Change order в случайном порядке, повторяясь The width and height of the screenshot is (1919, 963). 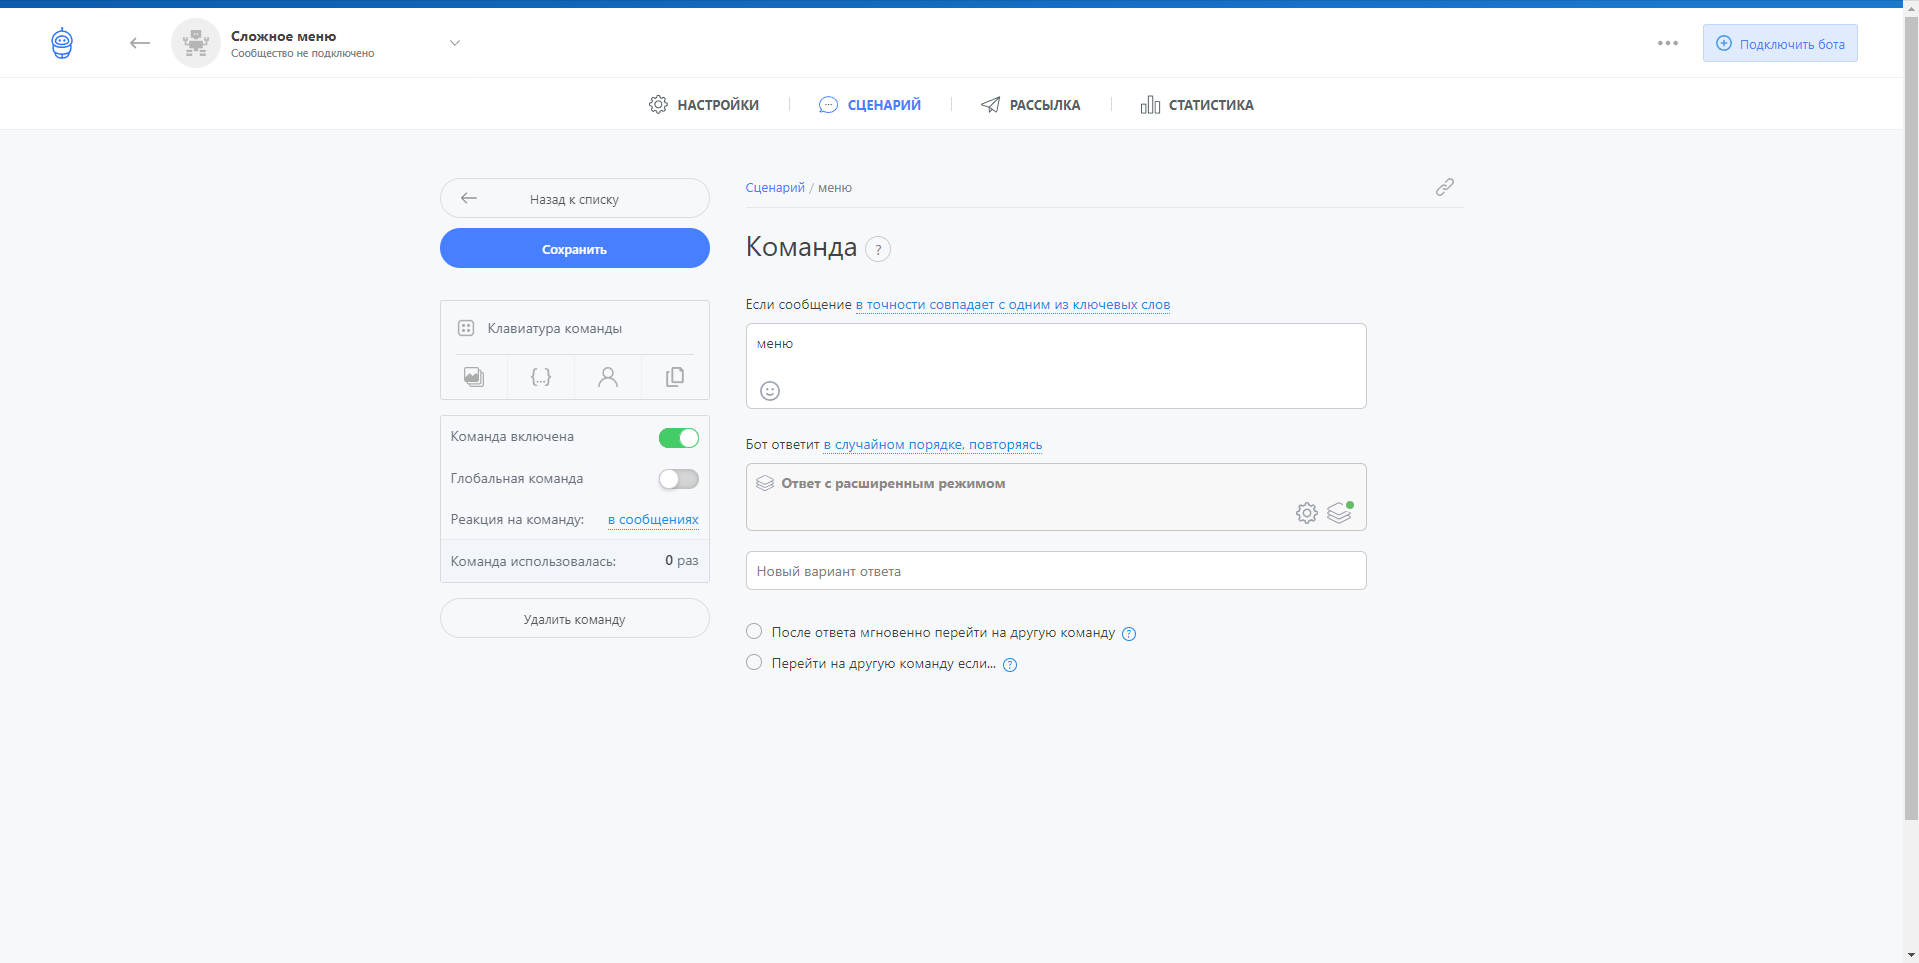933,445
